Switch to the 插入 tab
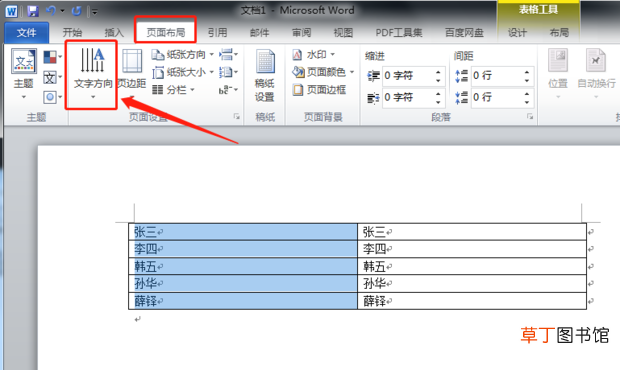The image size is (620, 370). pos(114,33)
